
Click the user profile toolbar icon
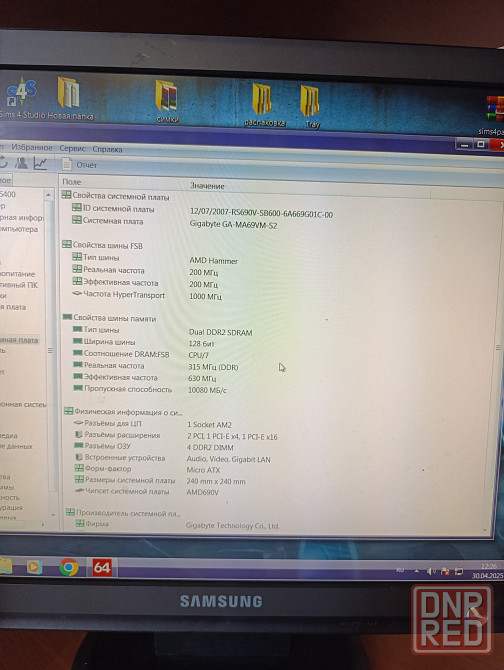21,163
